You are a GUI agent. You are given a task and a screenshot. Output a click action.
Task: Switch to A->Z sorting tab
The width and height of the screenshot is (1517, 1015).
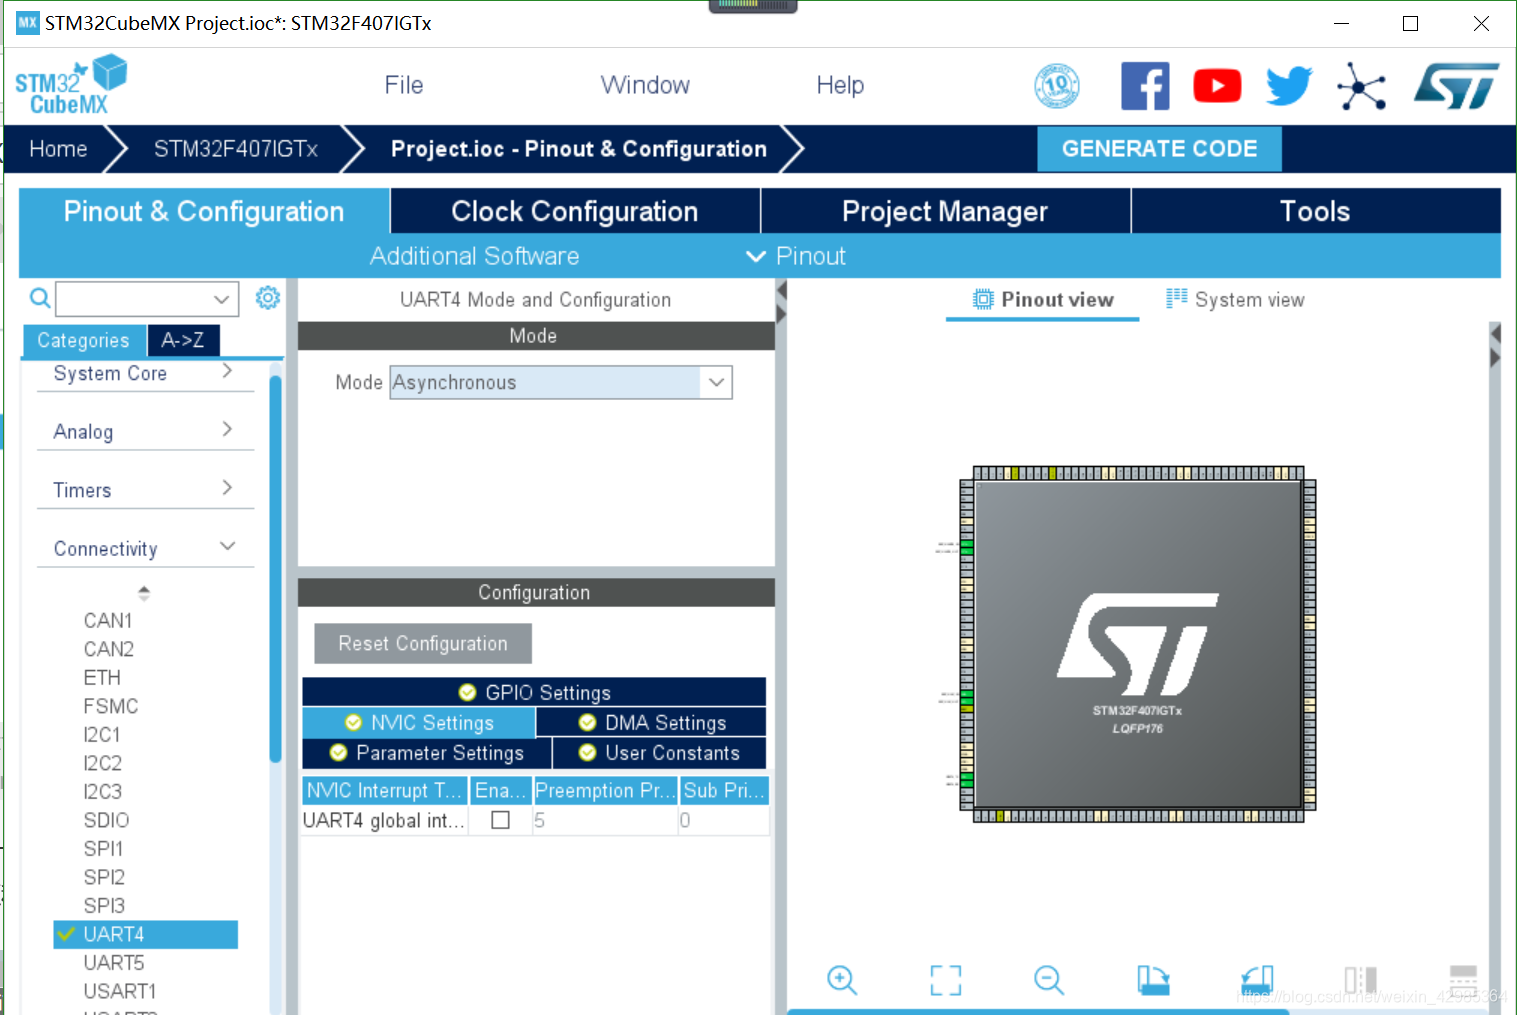click(183, 340)
